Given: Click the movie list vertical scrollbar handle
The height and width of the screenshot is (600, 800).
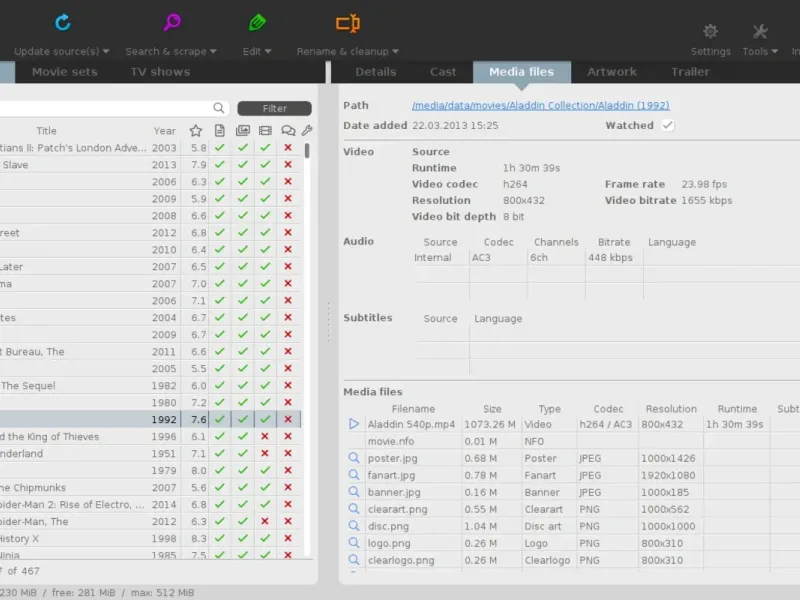Looking at the screenshot, I should (x=307, y=151).
